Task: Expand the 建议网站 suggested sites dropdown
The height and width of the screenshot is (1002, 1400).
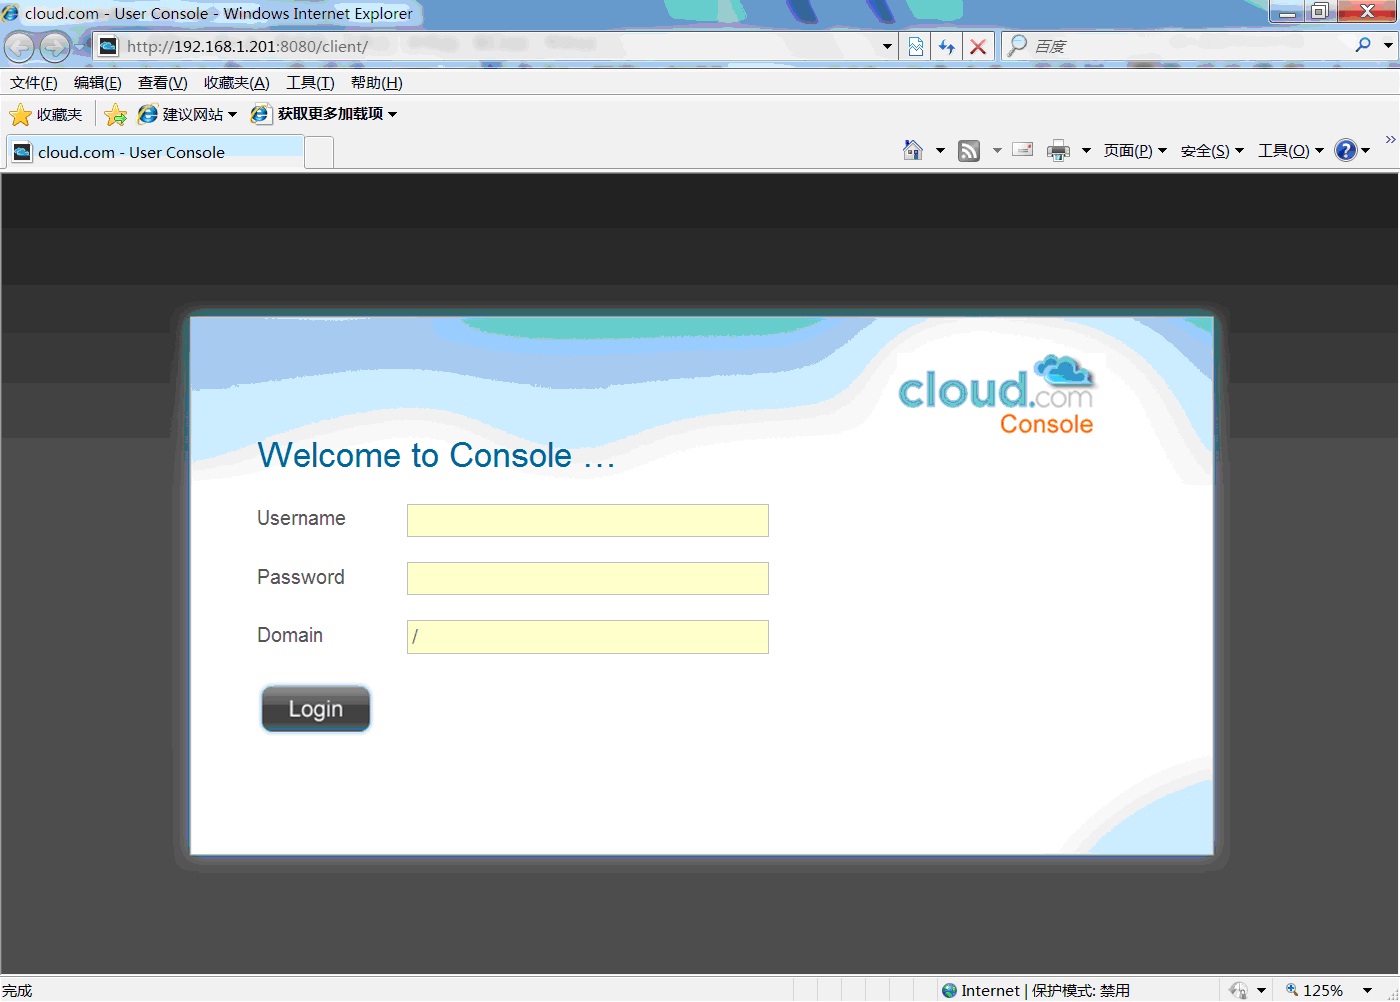Action: coord(231,114)
